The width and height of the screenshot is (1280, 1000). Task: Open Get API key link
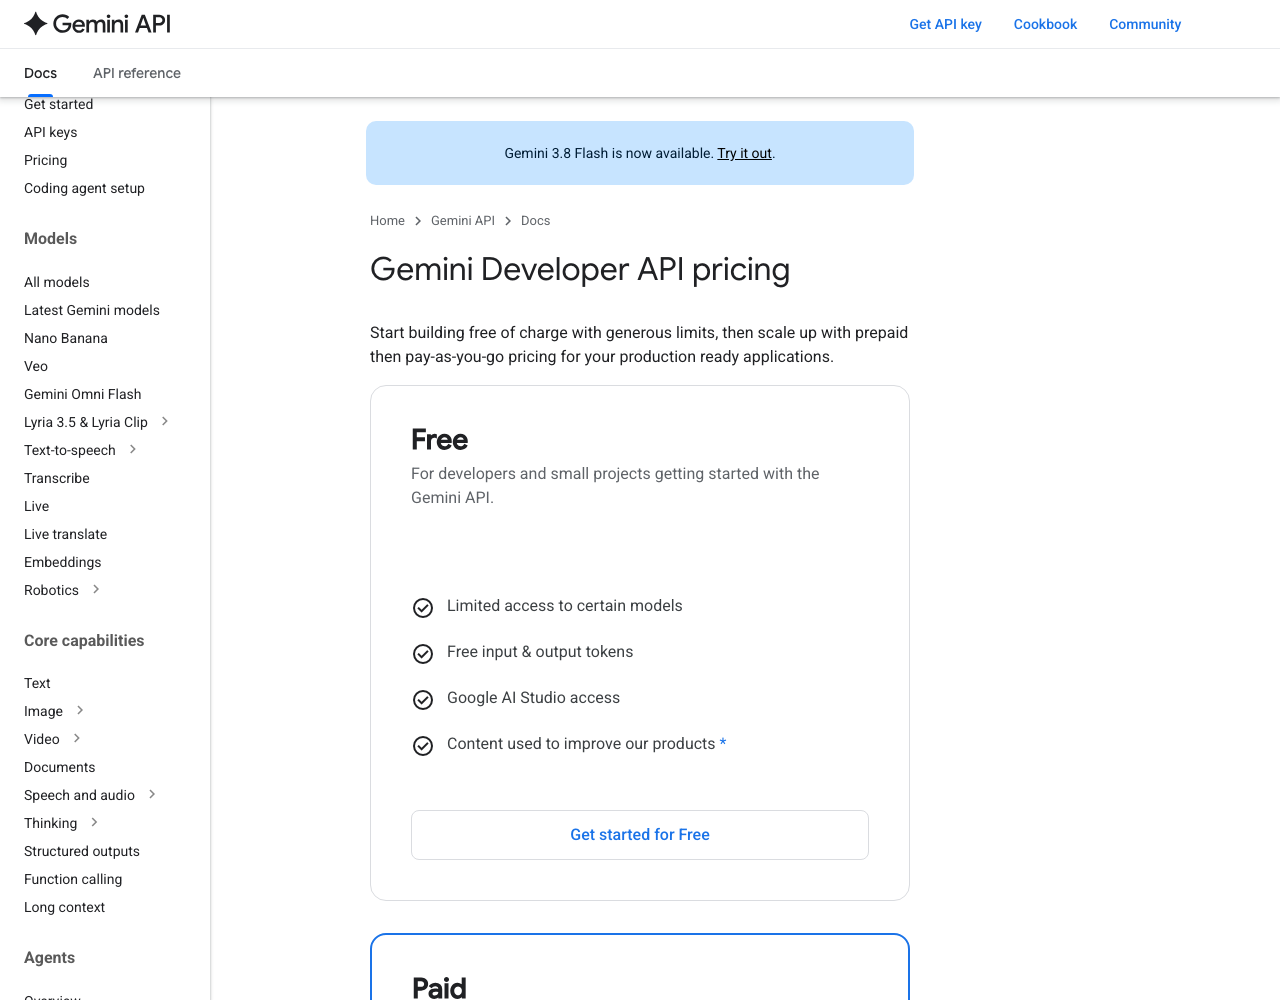(945, 24)
